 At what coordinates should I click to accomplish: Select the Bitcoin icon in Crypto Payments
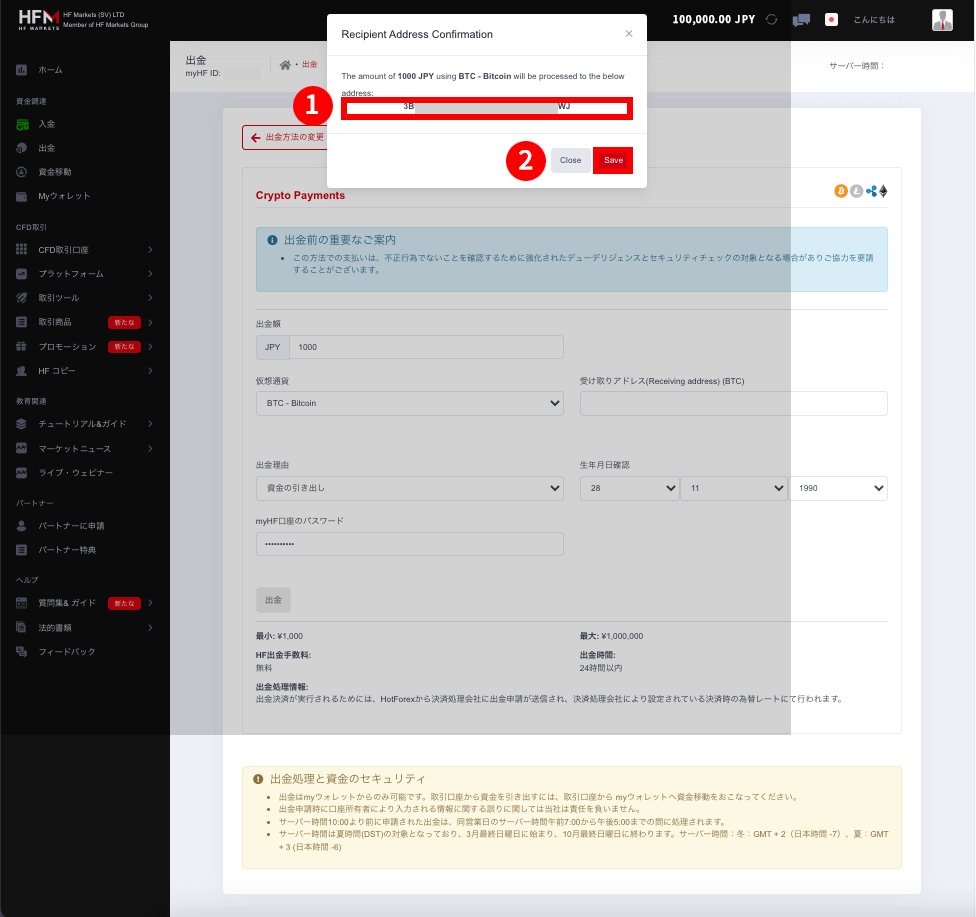click(841, 190)
